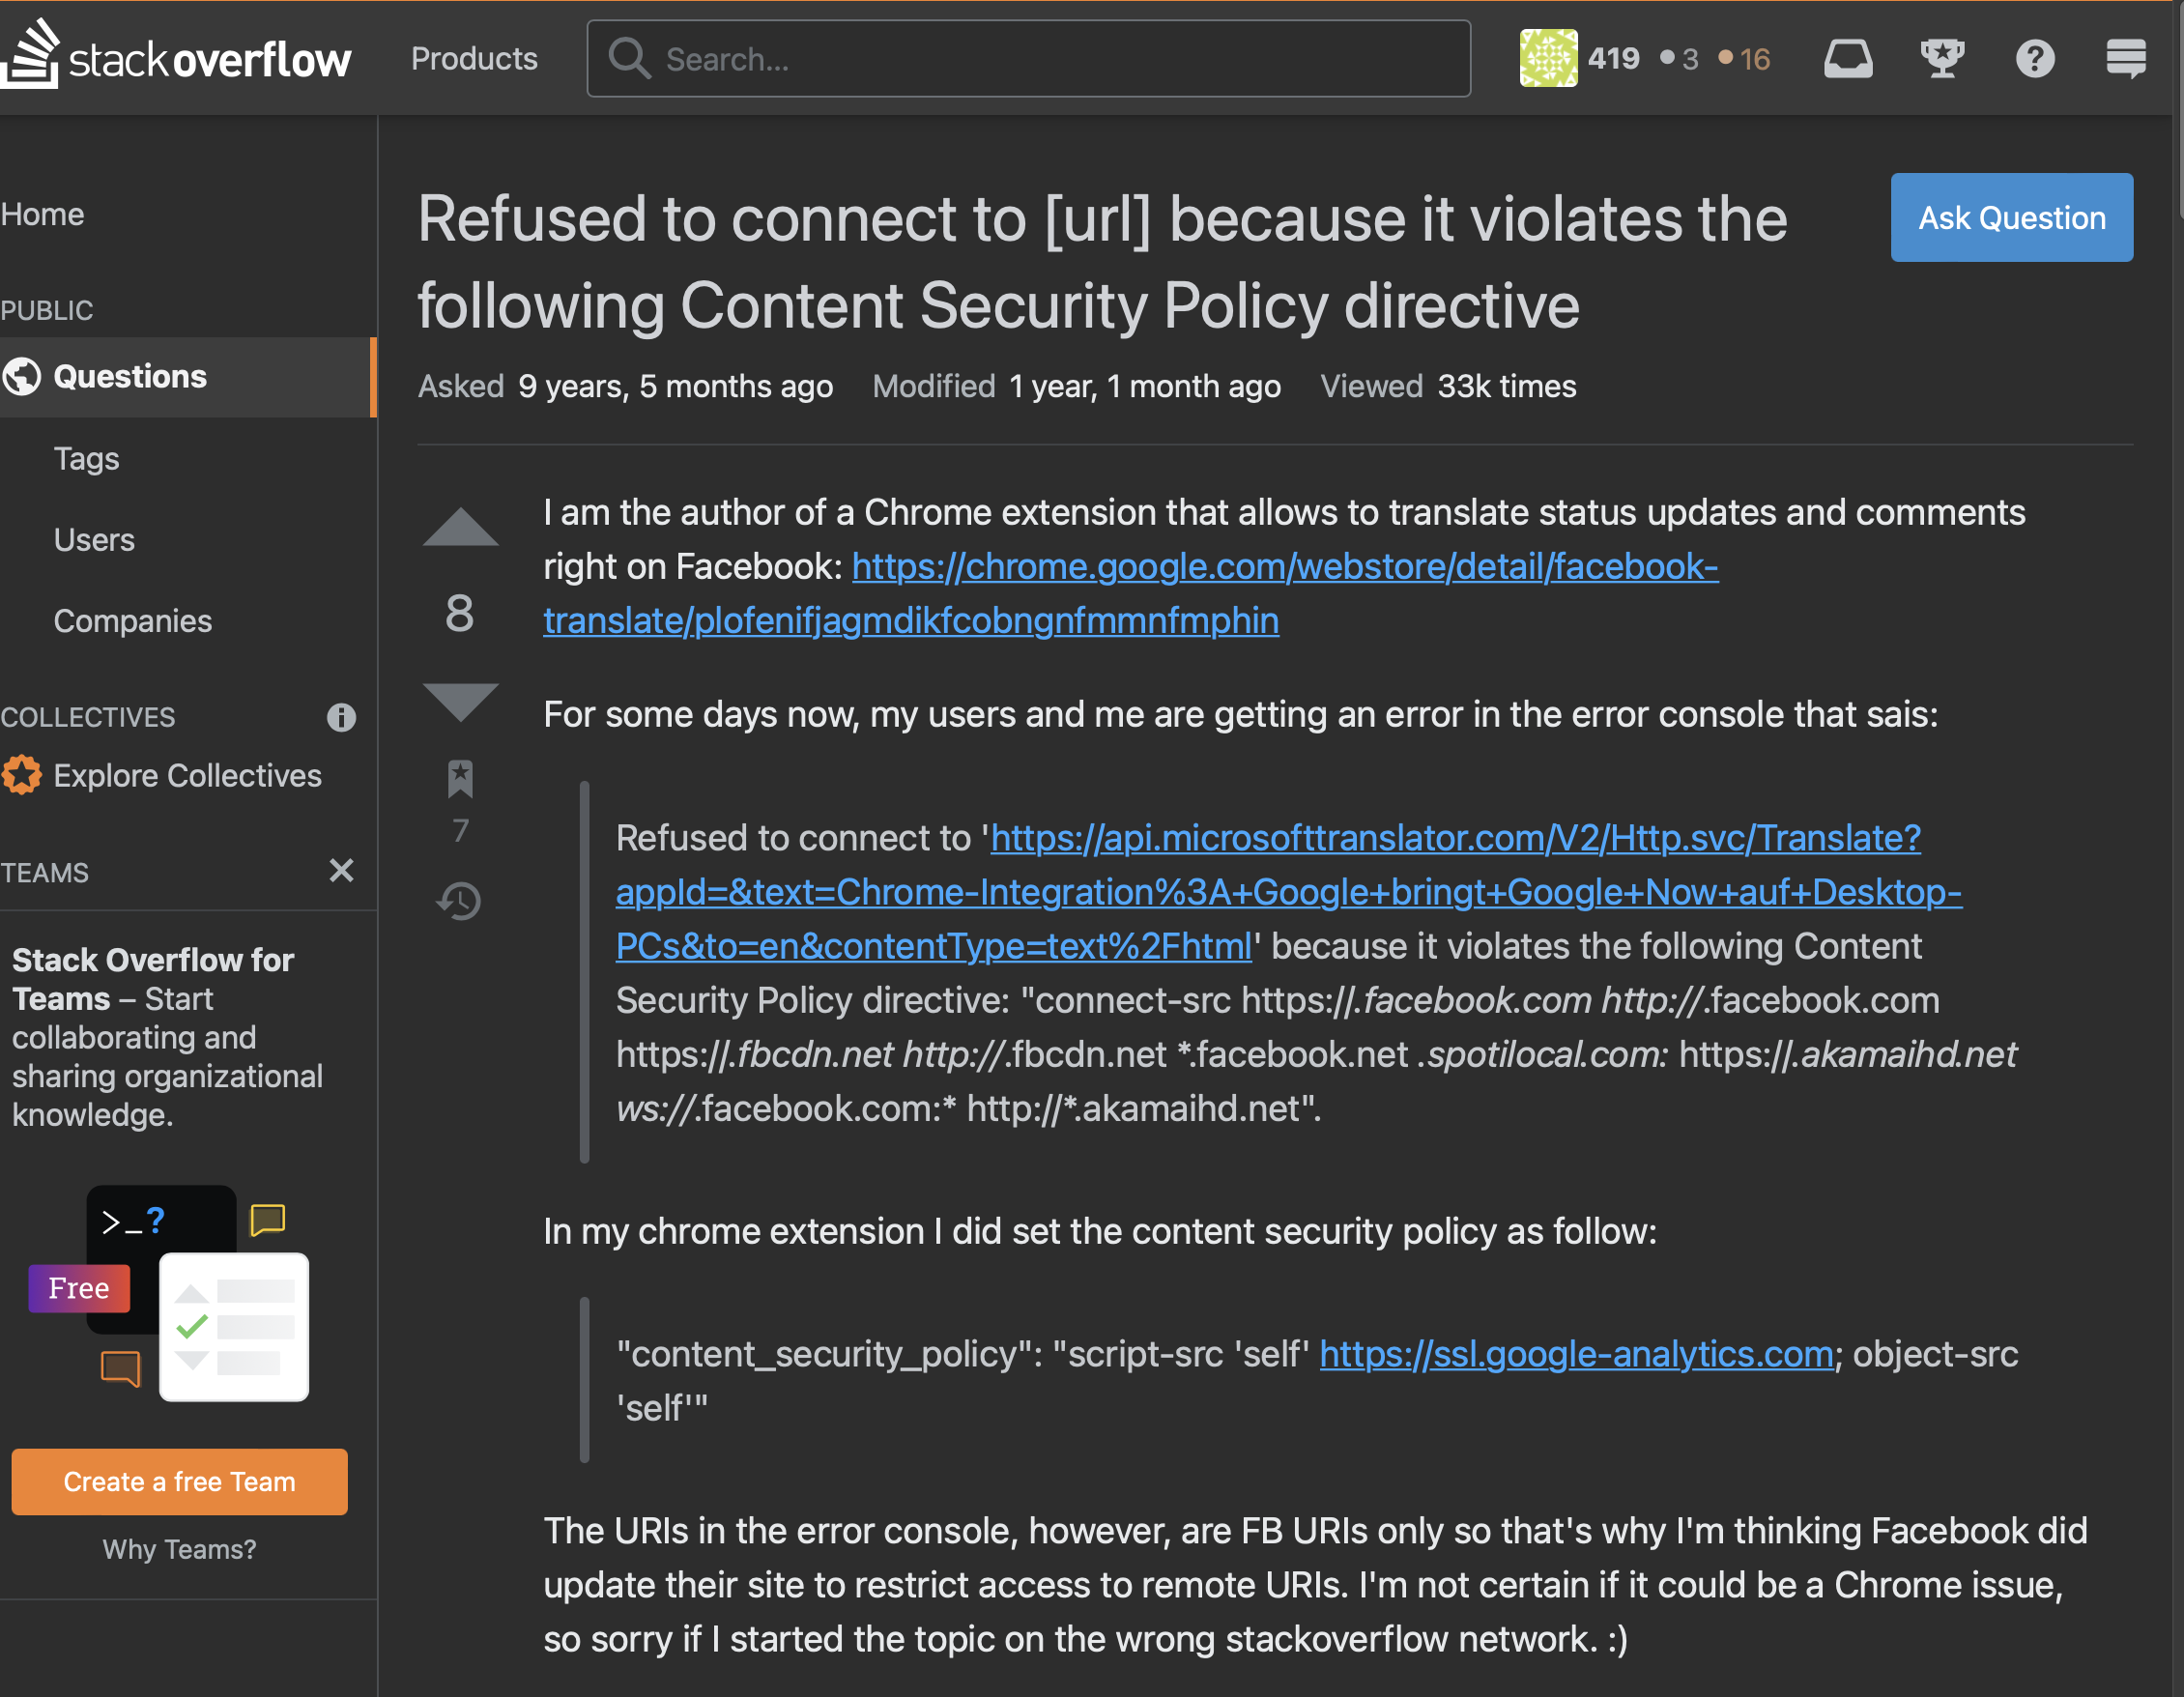Select Companies in left navigation

(x=132, y=621)
